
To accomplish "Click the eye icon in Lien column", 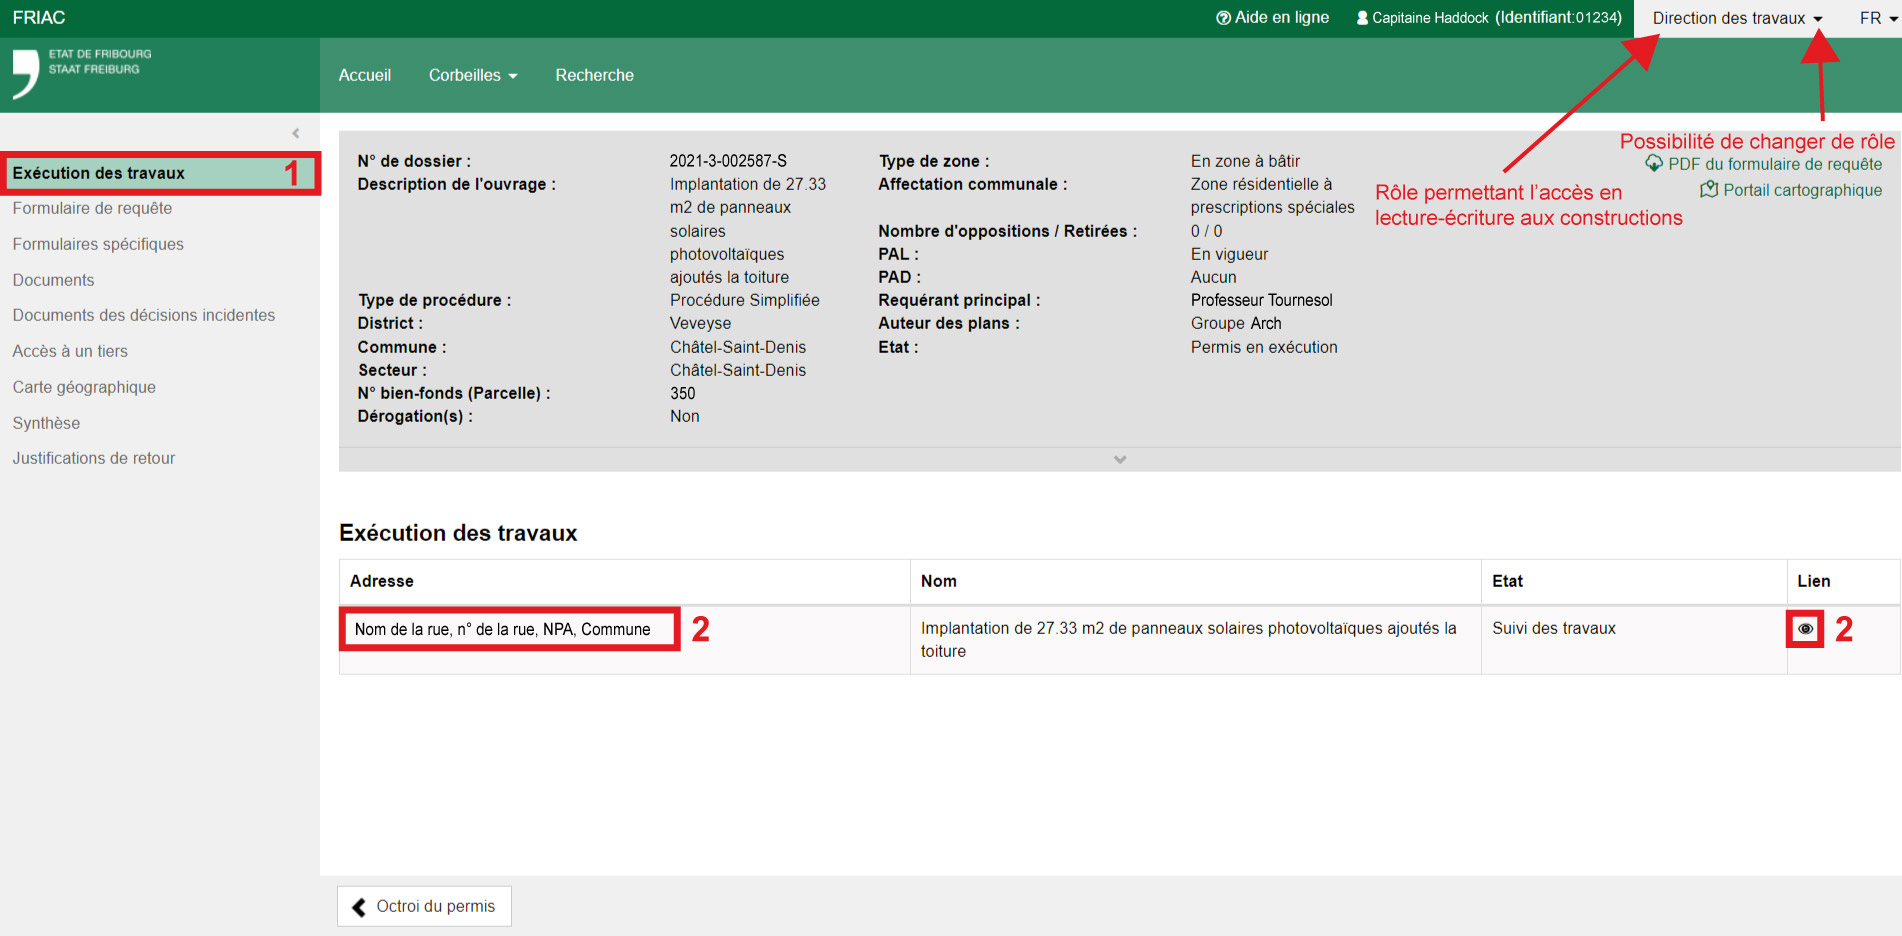I will pyautogui.click(x=1804, y=629).
